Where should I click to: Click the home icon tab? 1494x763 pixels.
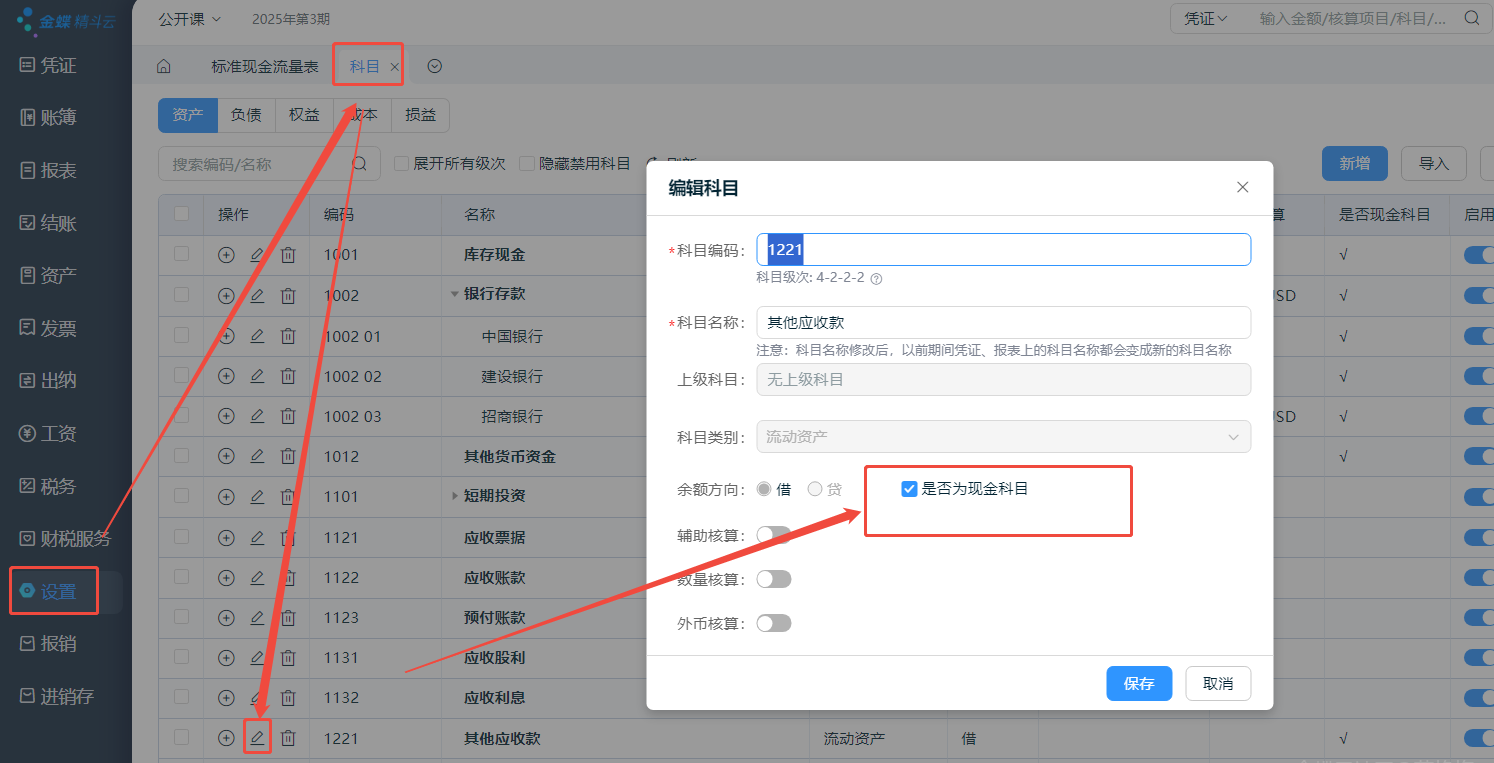coord(163,67)
